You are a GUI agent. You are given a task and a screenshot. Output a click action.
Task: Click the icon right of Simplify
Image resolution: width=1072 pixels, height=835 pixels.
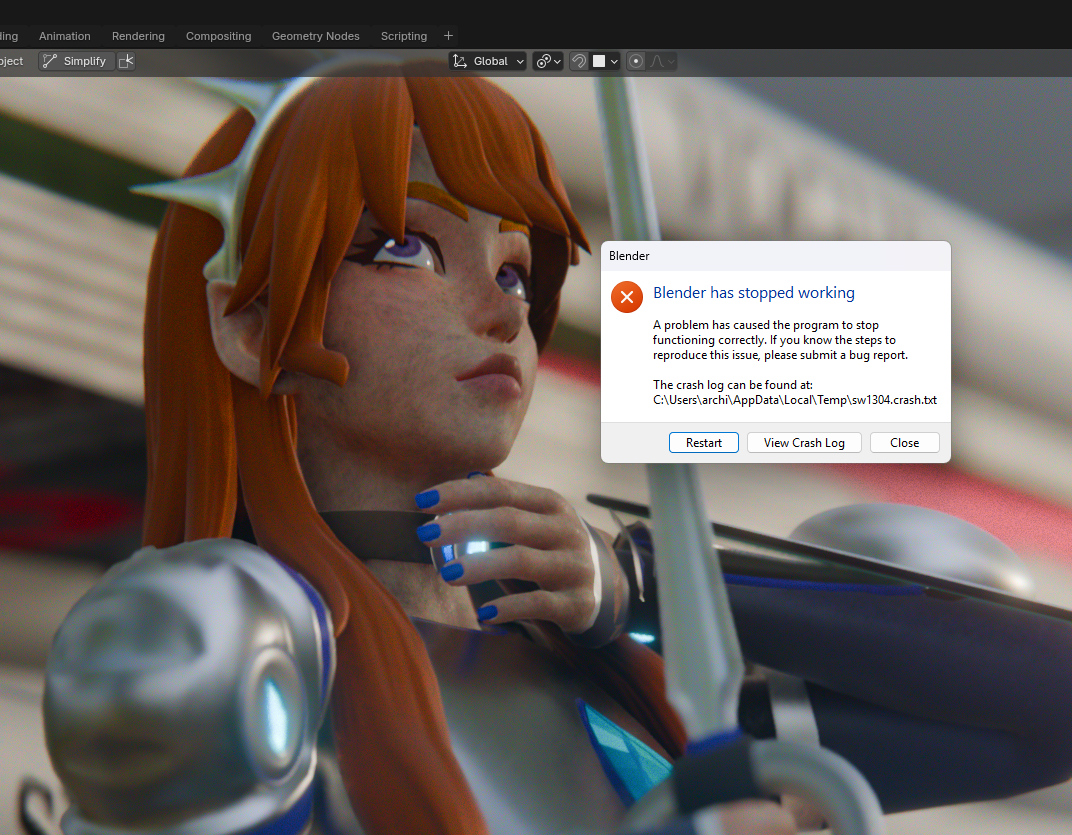126,61
